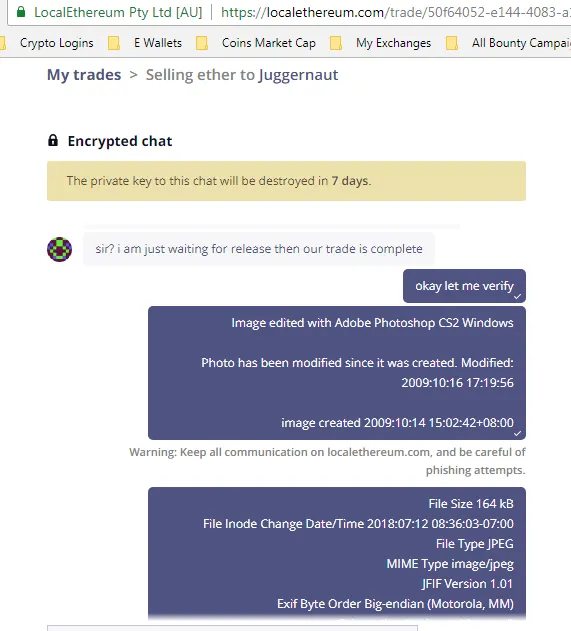Click the folder icon beside E Wallets
571x631 pixels.
(x=114, y=43)
